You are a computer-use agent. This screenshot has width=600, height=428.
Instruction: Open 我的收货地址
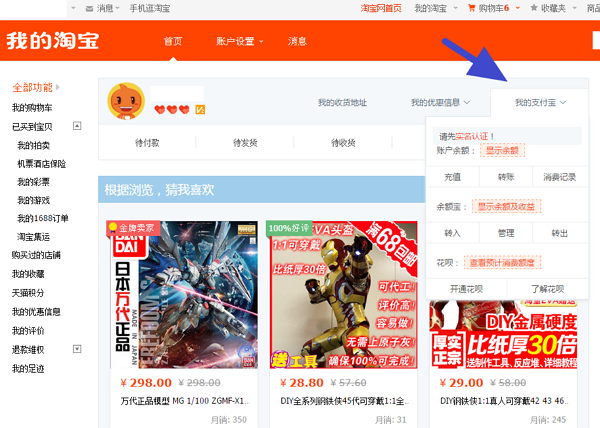(x=342, y=103)
